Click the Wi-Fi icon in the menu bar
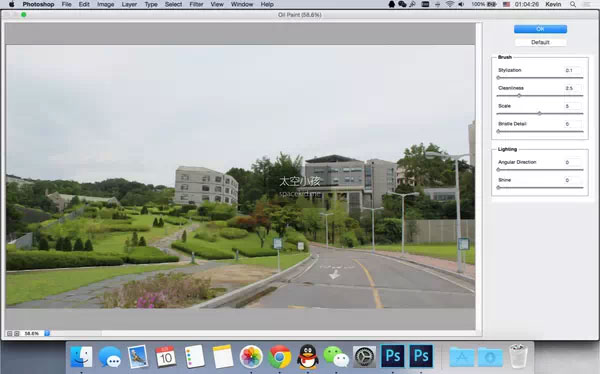 [450, 4]
